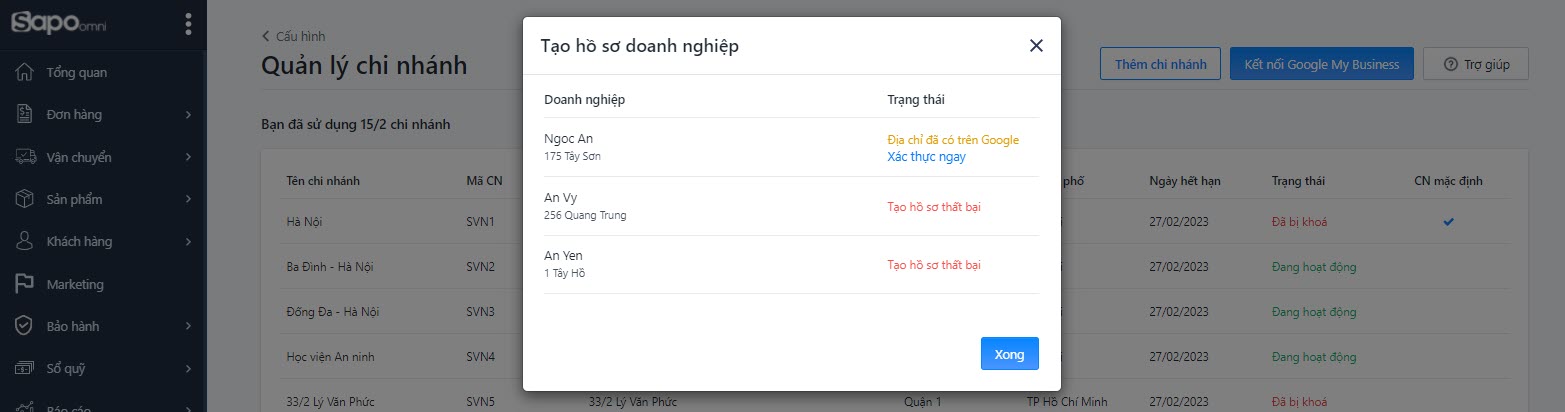Click the 256 Quang Trung address
The width and height of the screenshot is (1565, 412).
(585, 215)
